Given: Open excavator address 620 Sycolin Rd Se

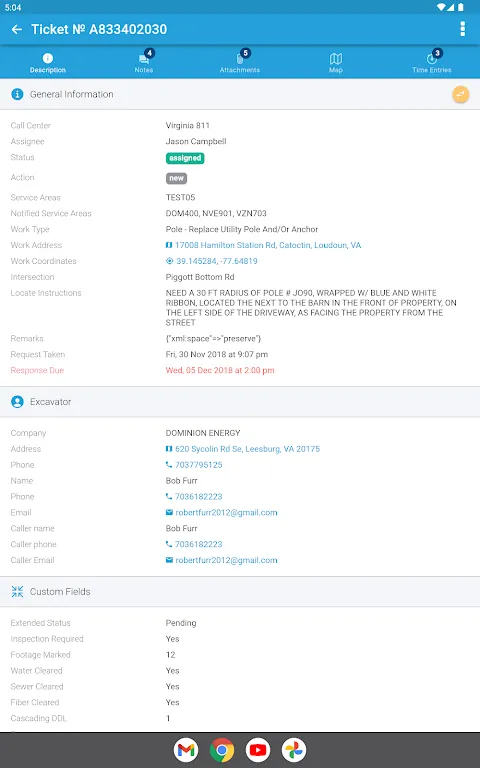Looking at the screenshot, I should point(243,449).
